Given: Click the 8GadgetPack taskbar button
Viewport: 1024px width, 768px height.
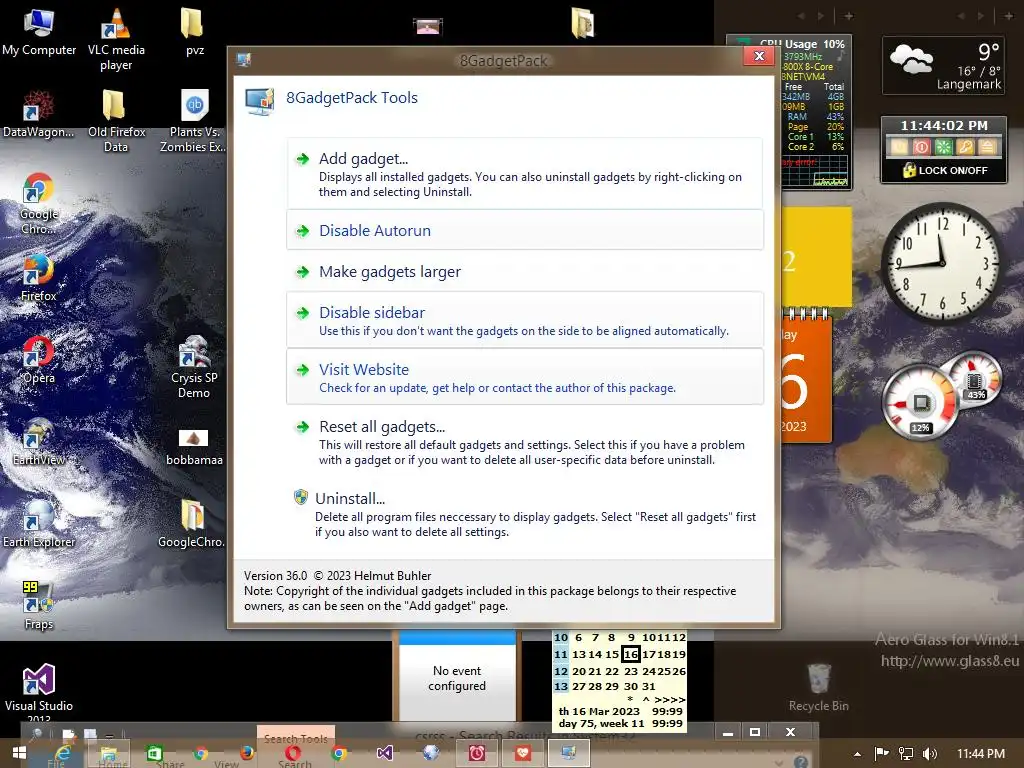Looking at the screenshot, I should point(569,753).
